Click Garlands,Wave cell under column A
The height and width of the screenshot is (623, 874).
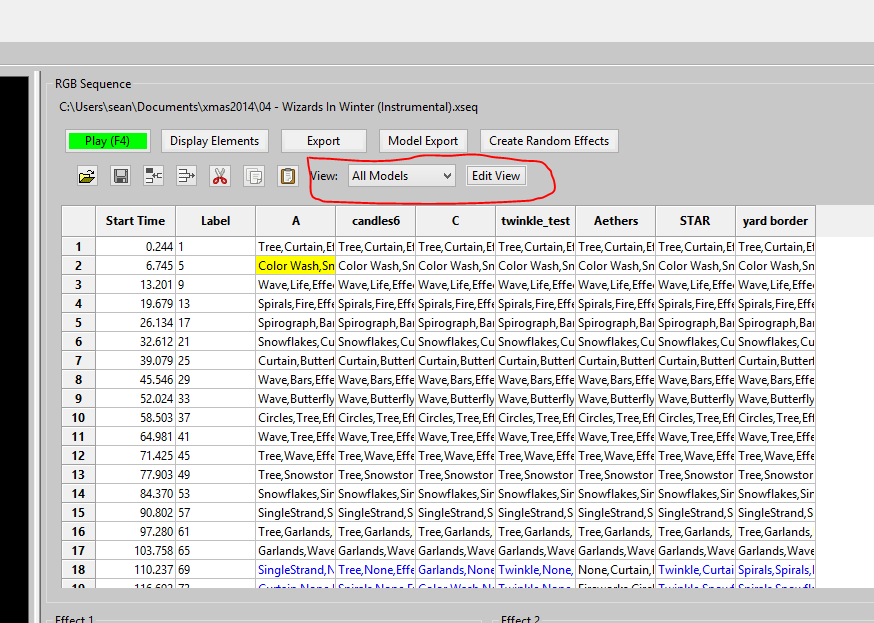pyautogui.click(x=296, y=551)
